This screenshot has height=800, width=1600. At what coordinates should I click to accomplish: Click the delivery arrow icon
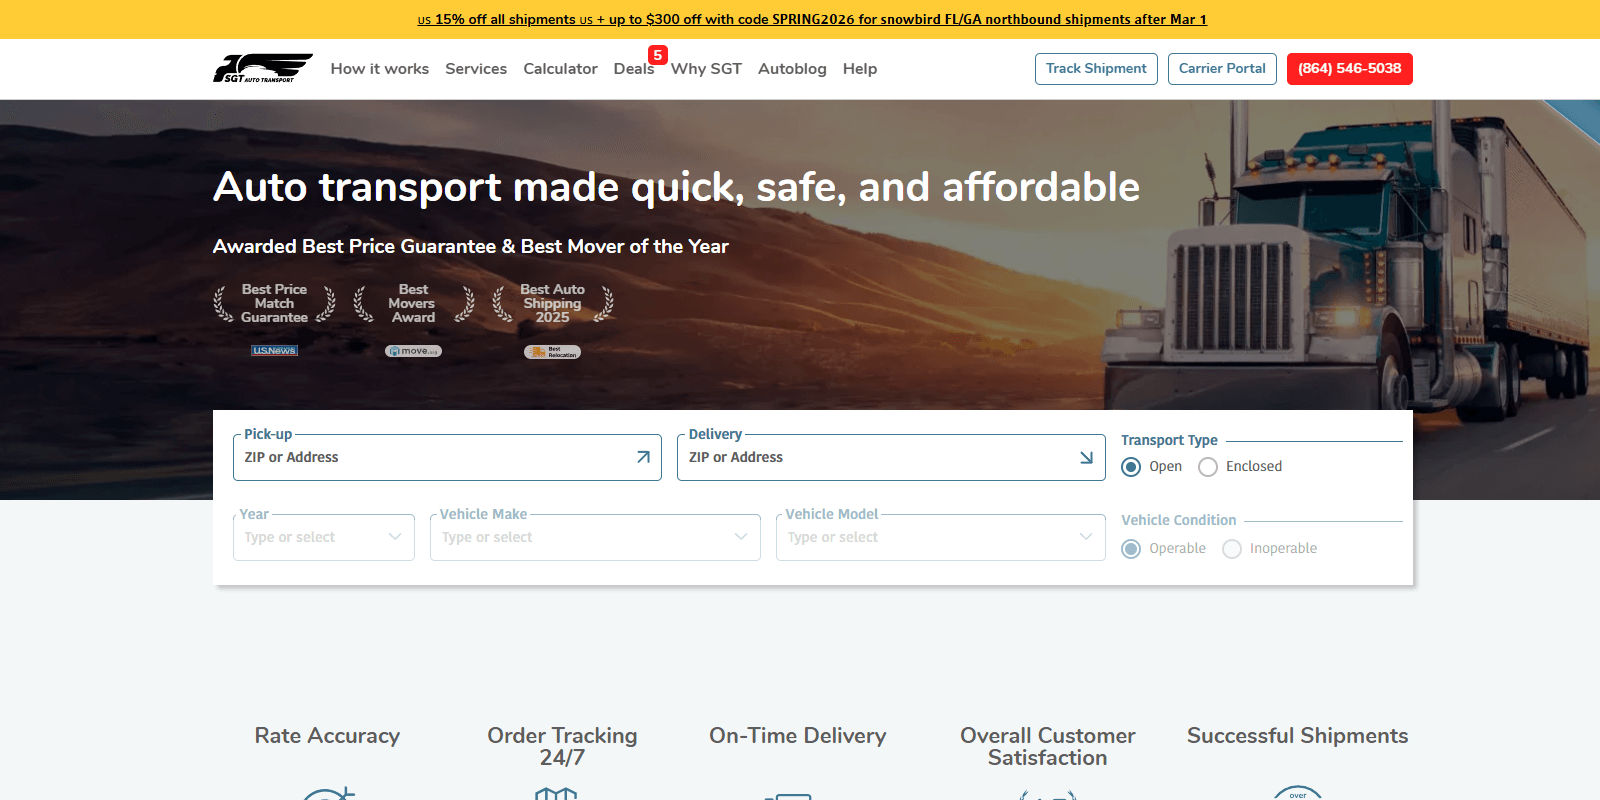(x=1086, y=457)
